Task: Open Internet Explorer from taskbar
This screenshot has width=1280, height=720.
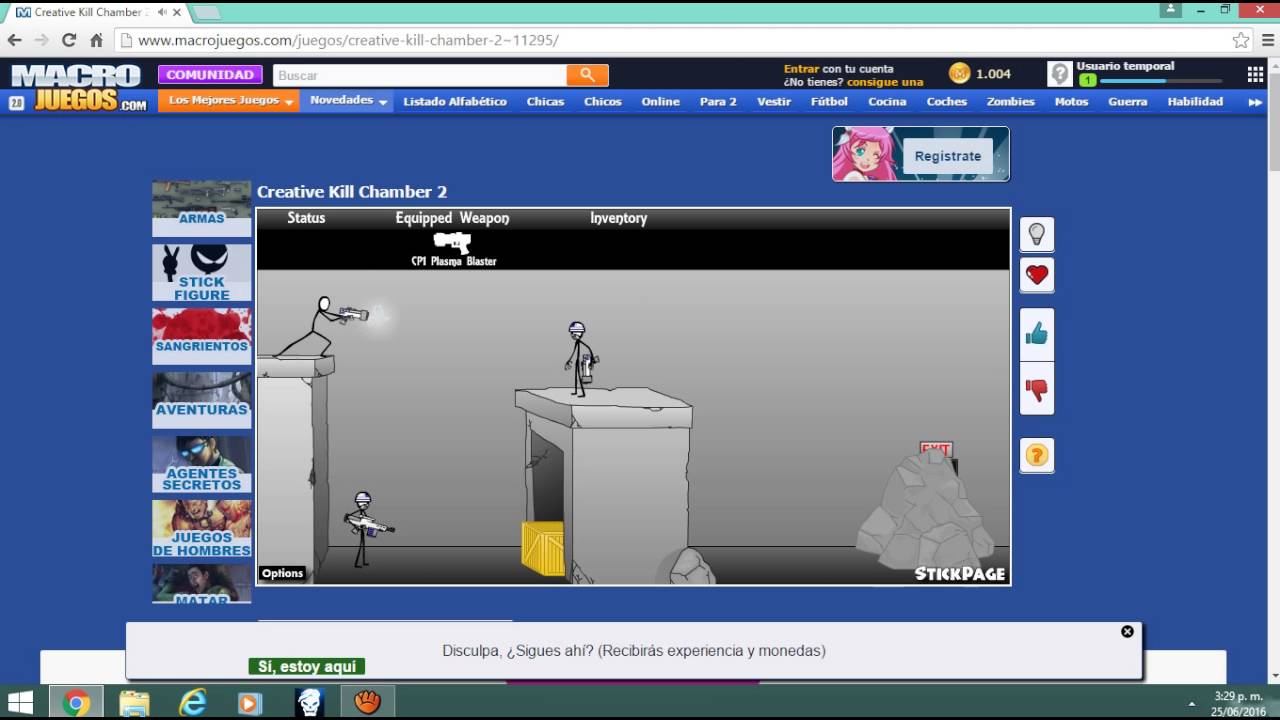Action: [192, 703]
